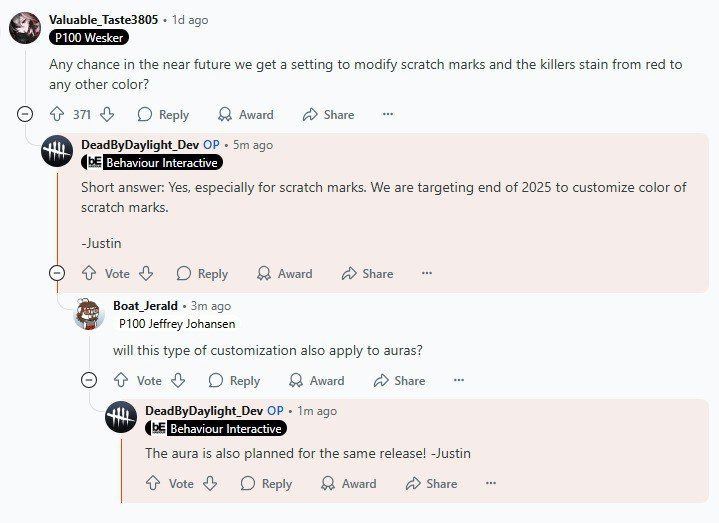
Task: Give Award to Valuable_Taste3805's comment
Action: [246, 114]
